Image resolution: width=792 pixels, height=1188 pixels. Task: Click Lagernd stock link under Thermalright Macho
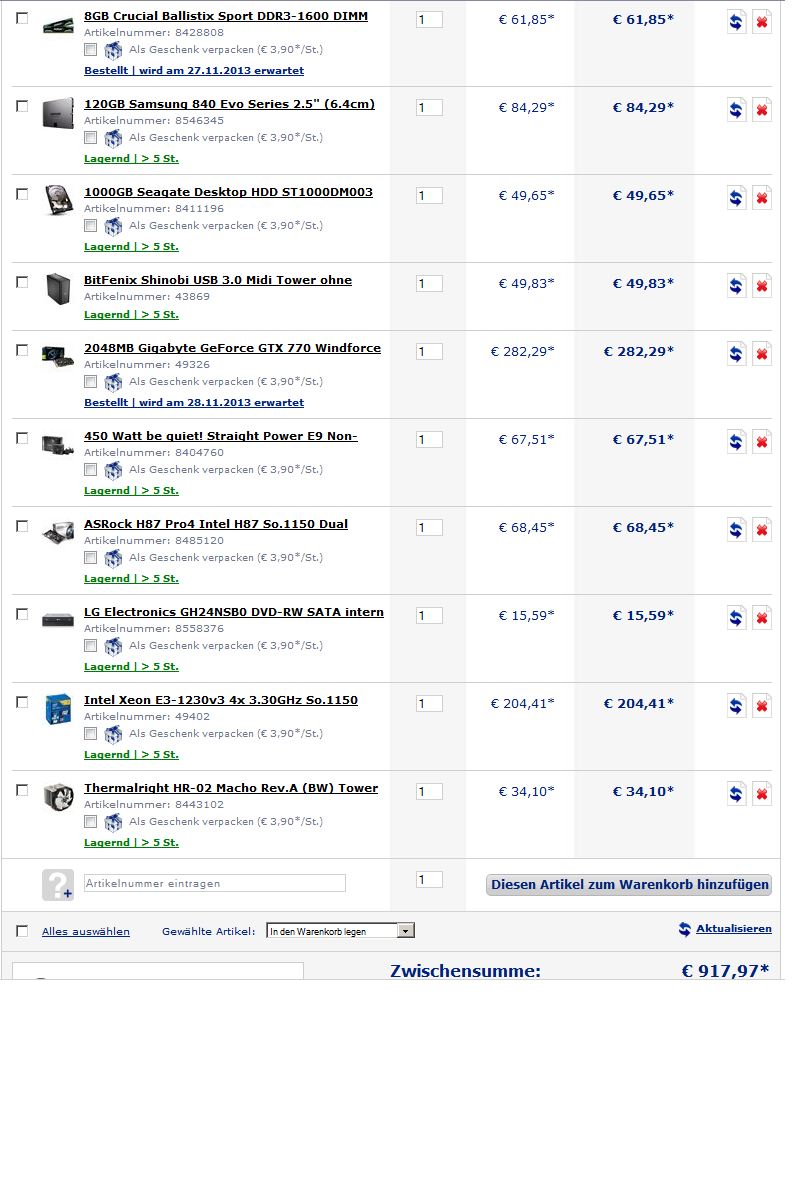(131, 843)
